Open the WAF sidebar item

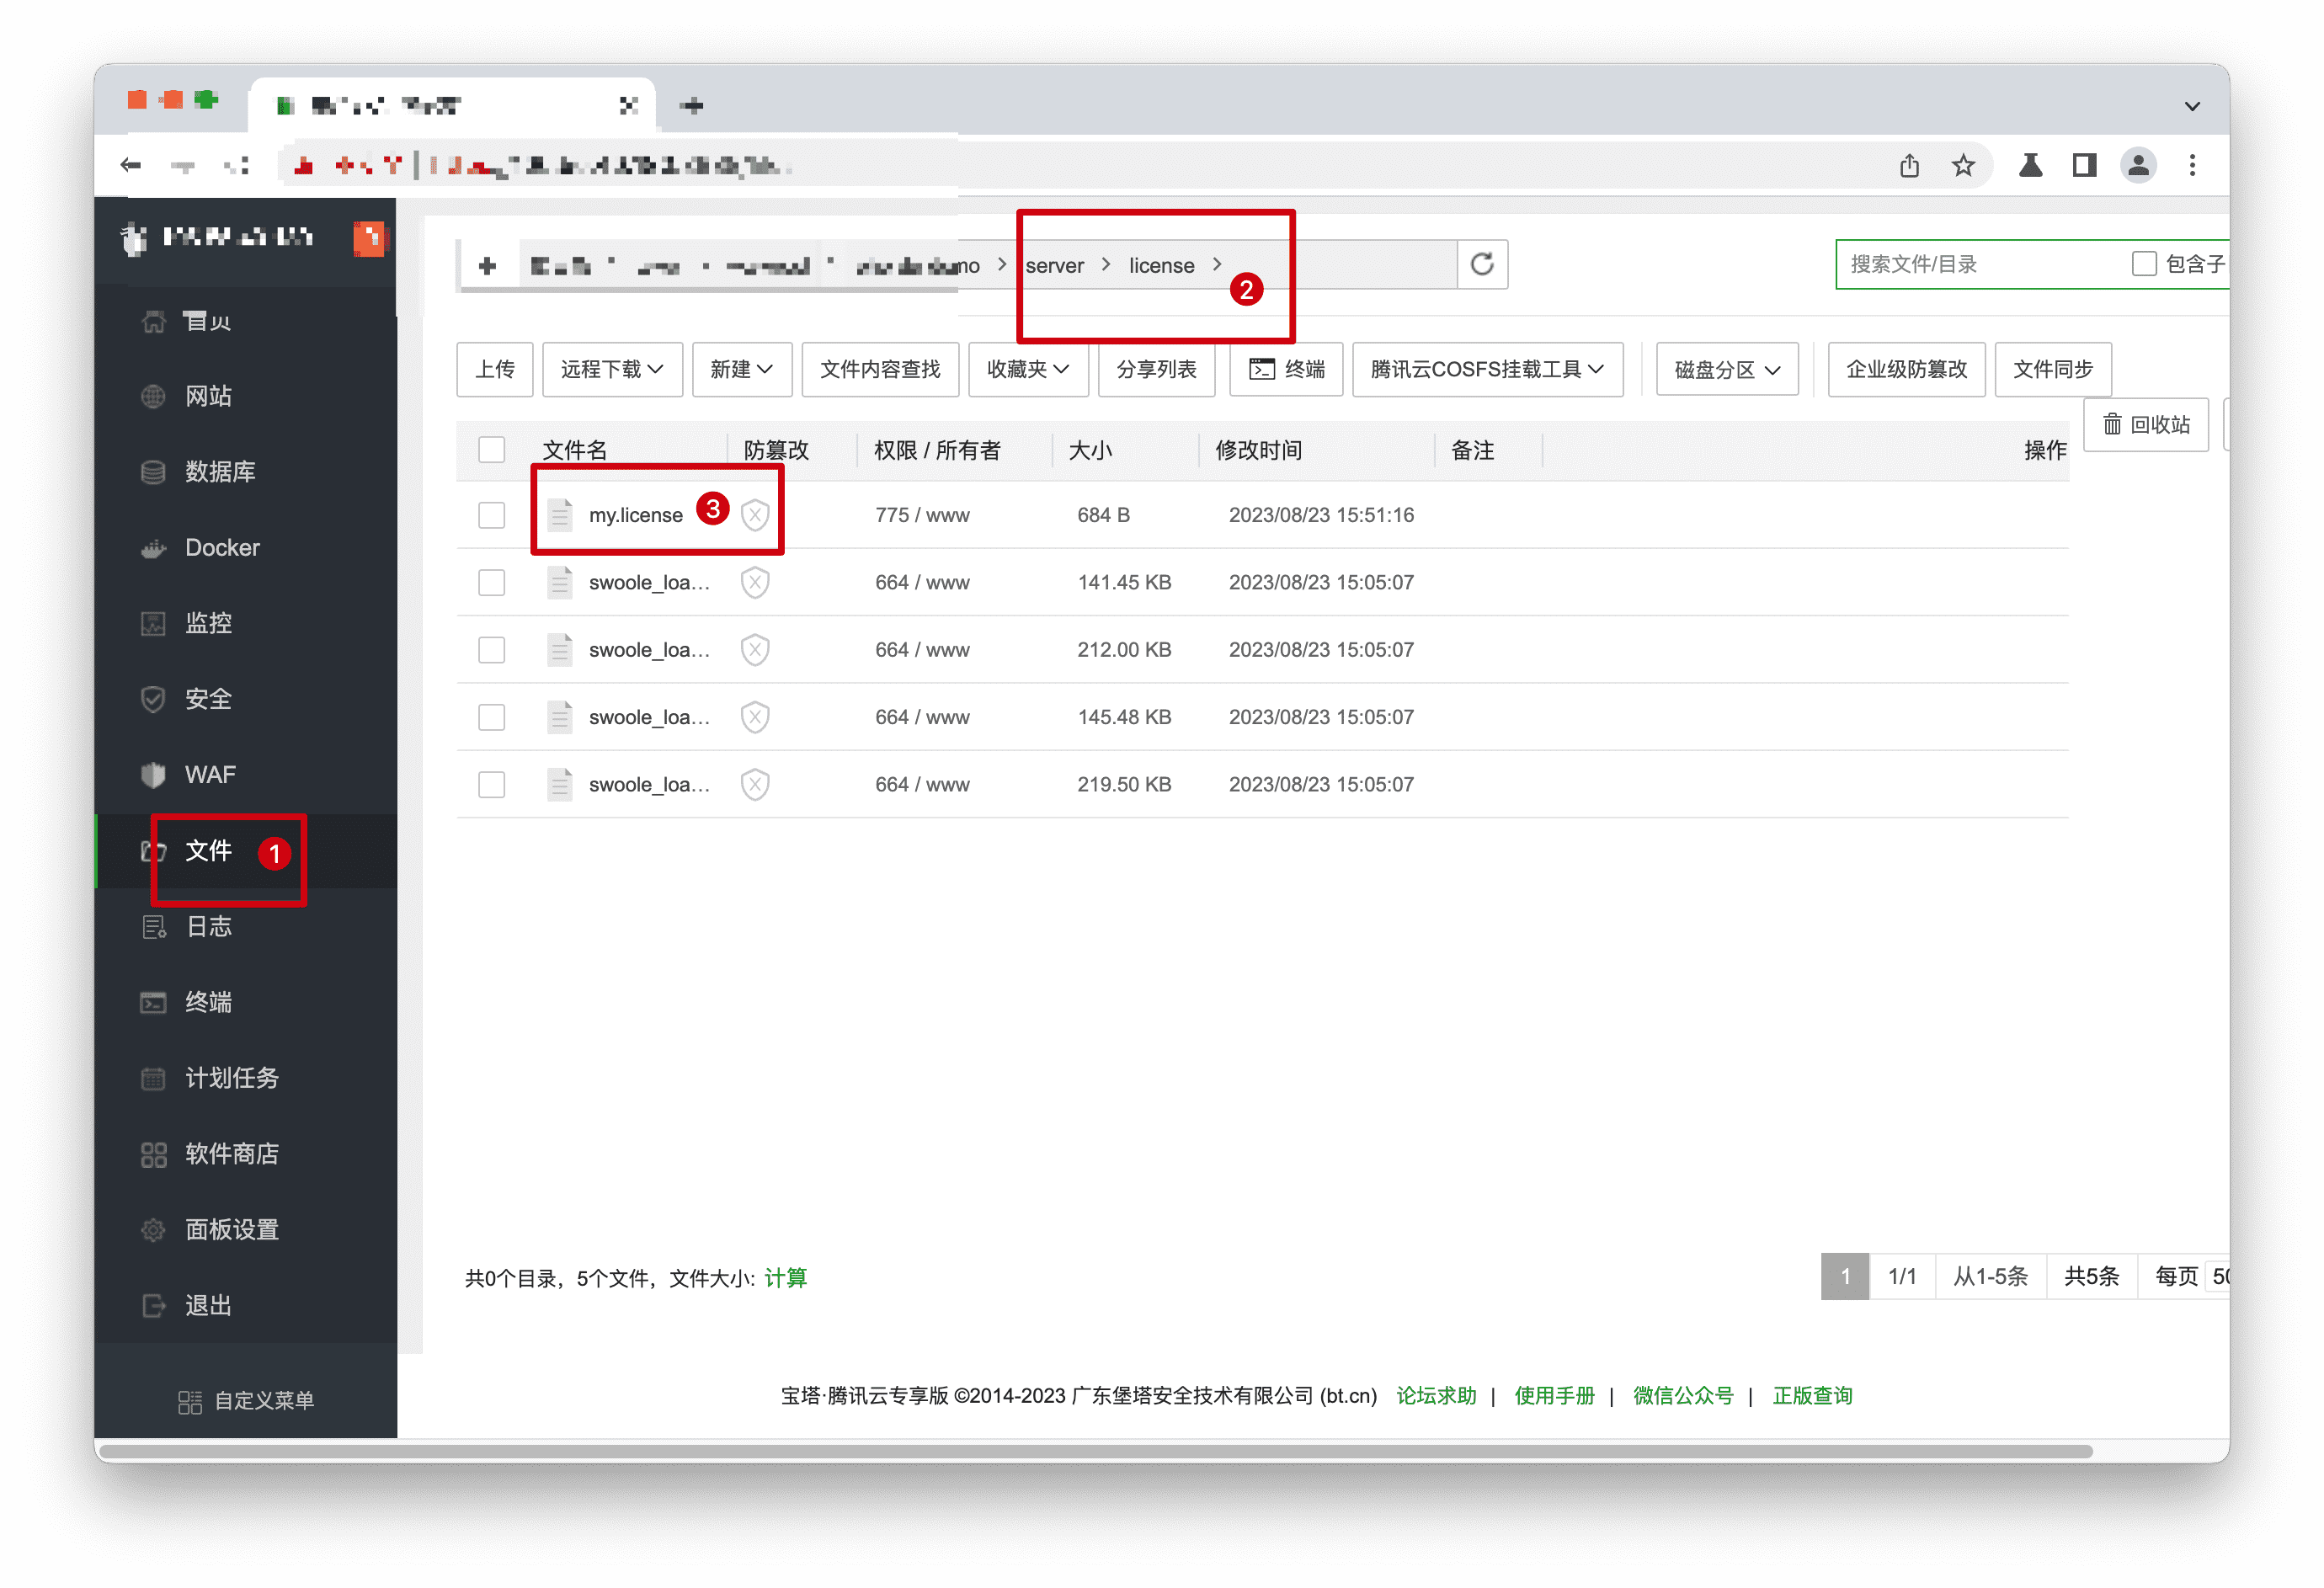pyautogui.click(x=210, y=774)
